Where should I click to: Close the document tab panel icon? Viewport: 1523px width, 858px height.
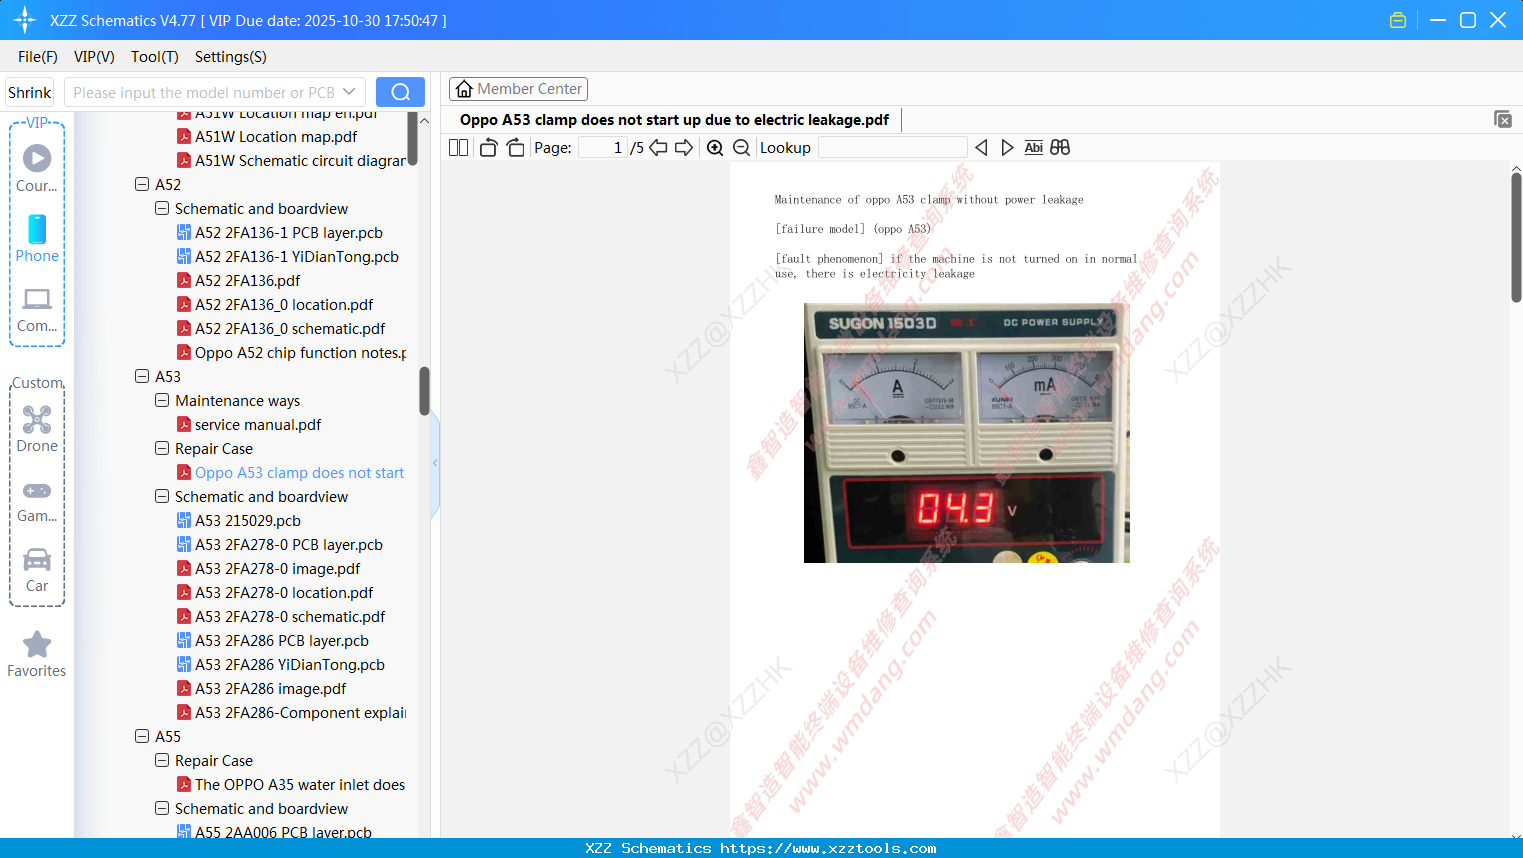click(x=1503, y=119)
